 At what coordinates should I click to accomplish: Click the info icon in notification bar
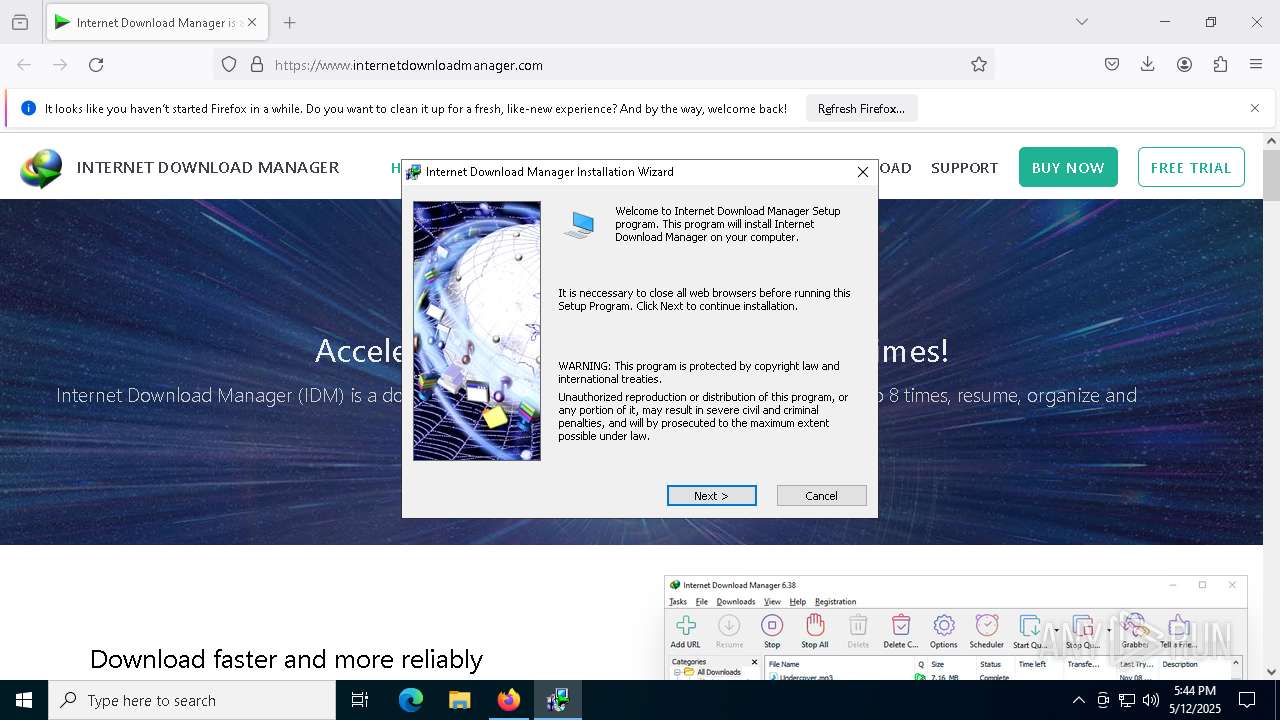[x=28, y=108]
